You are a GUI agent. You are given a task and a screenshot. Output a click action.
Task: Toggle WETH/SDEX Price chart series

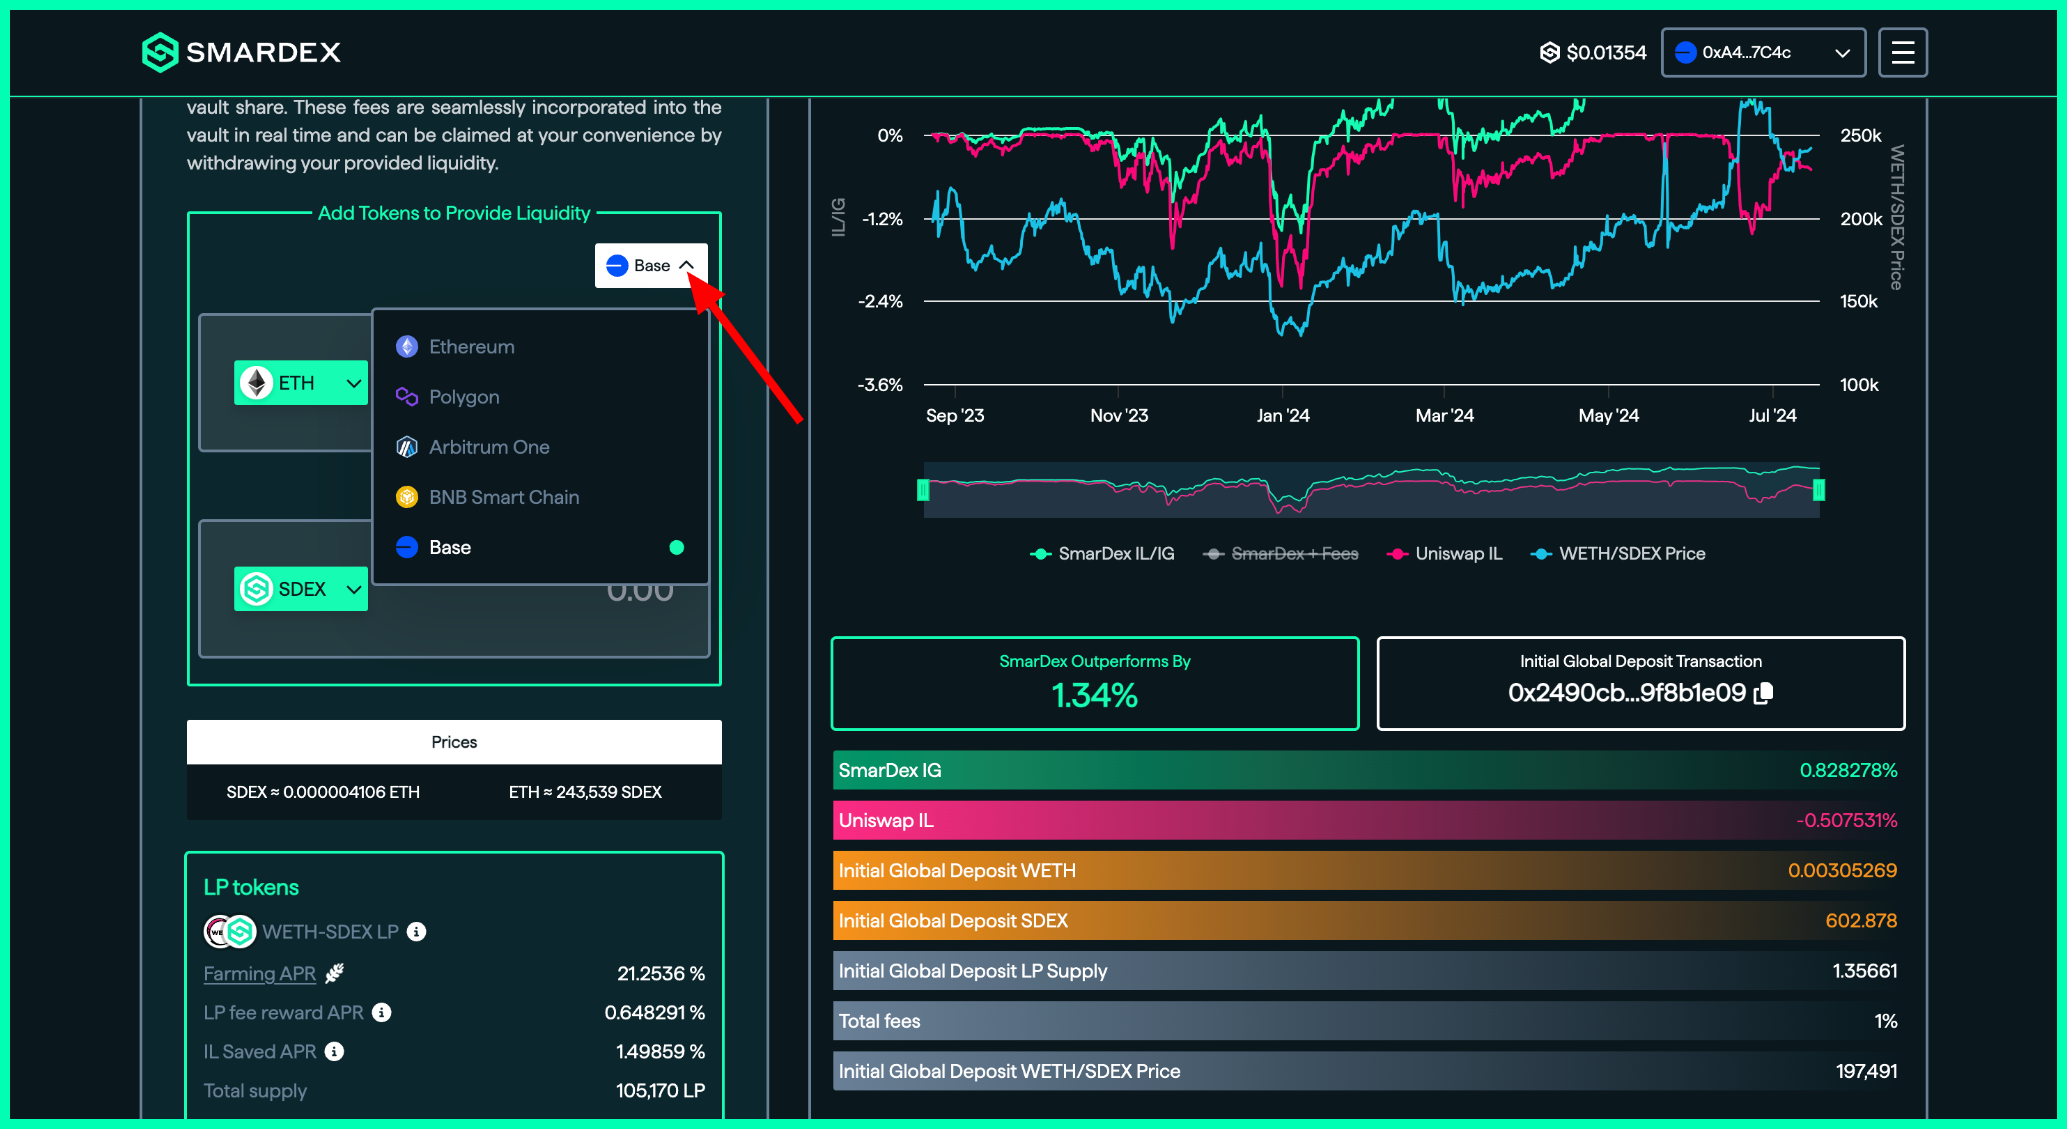(1618, 554)
